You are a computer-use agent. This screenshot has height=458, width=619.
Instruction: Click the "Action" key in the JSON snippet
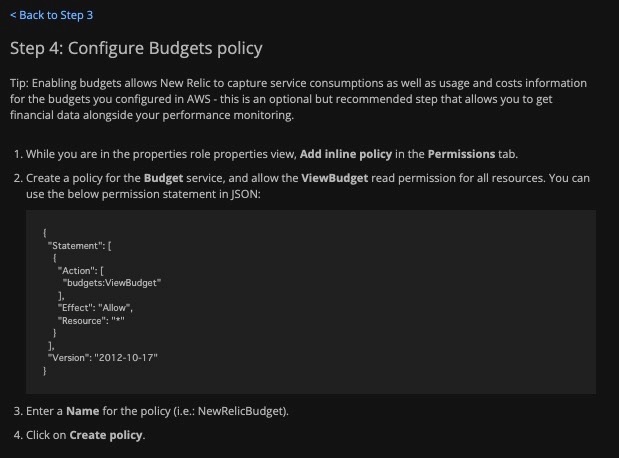click(74, 270)
